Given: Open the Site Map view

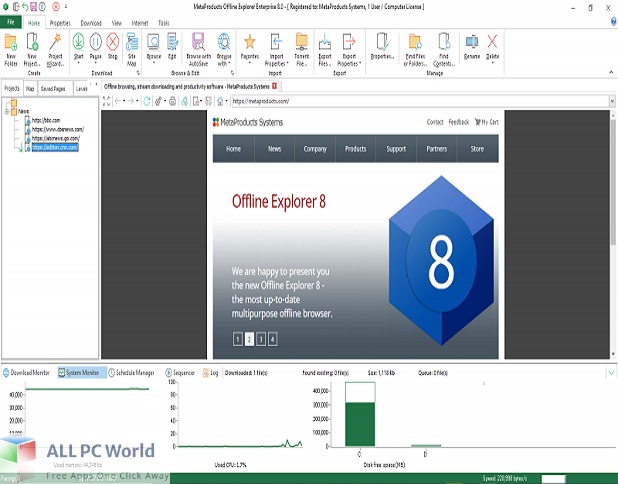Looking at the screenshot, I should coord(132,49).
